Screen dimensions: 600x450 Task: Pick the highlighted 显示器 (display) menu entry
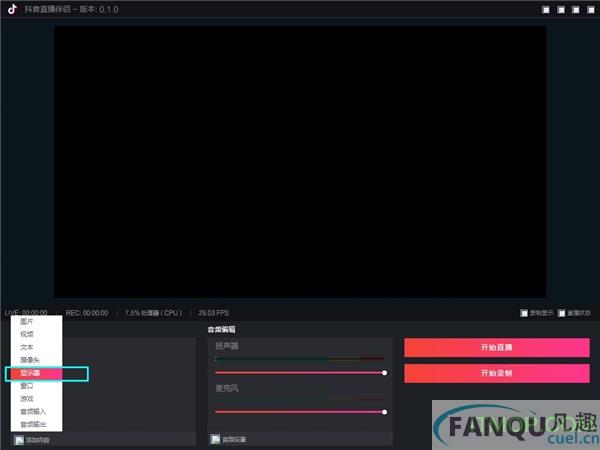[36, 373]
